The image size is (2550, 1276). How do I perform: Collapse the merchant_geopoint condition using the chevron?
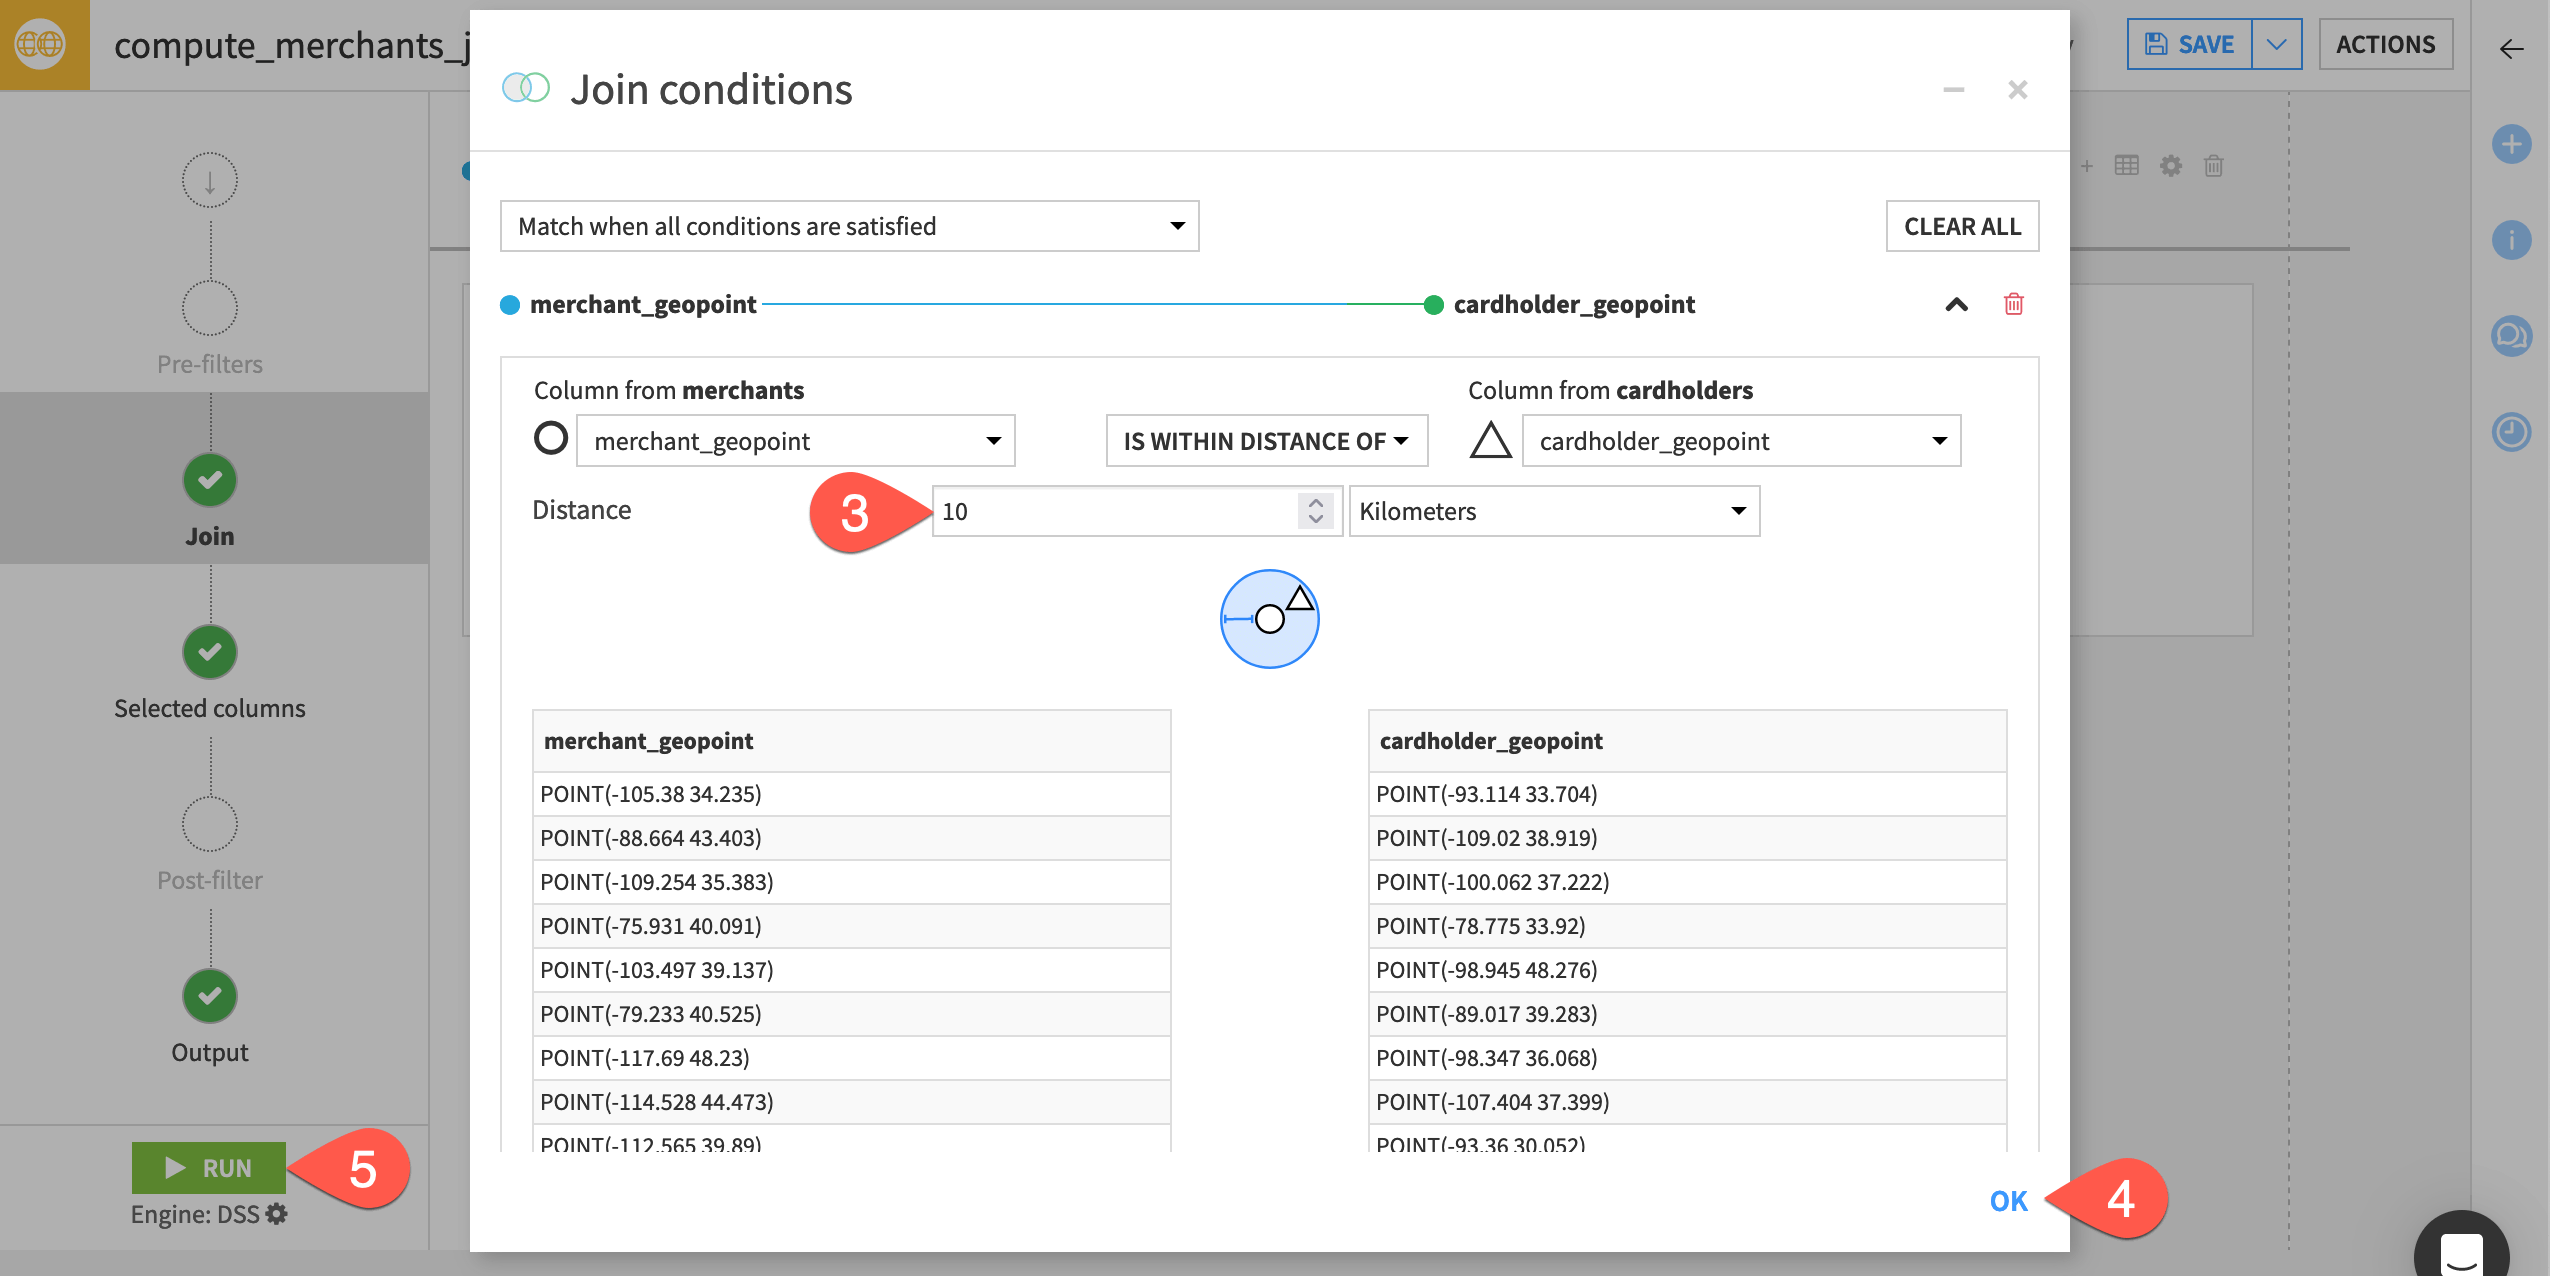pyautogui.click(x=1954, y=305)
